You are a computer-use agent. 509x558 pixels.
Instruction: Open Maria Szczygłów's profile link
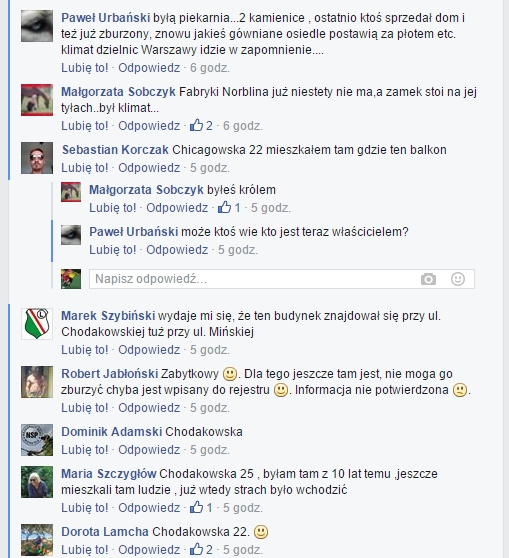point(109,474)
